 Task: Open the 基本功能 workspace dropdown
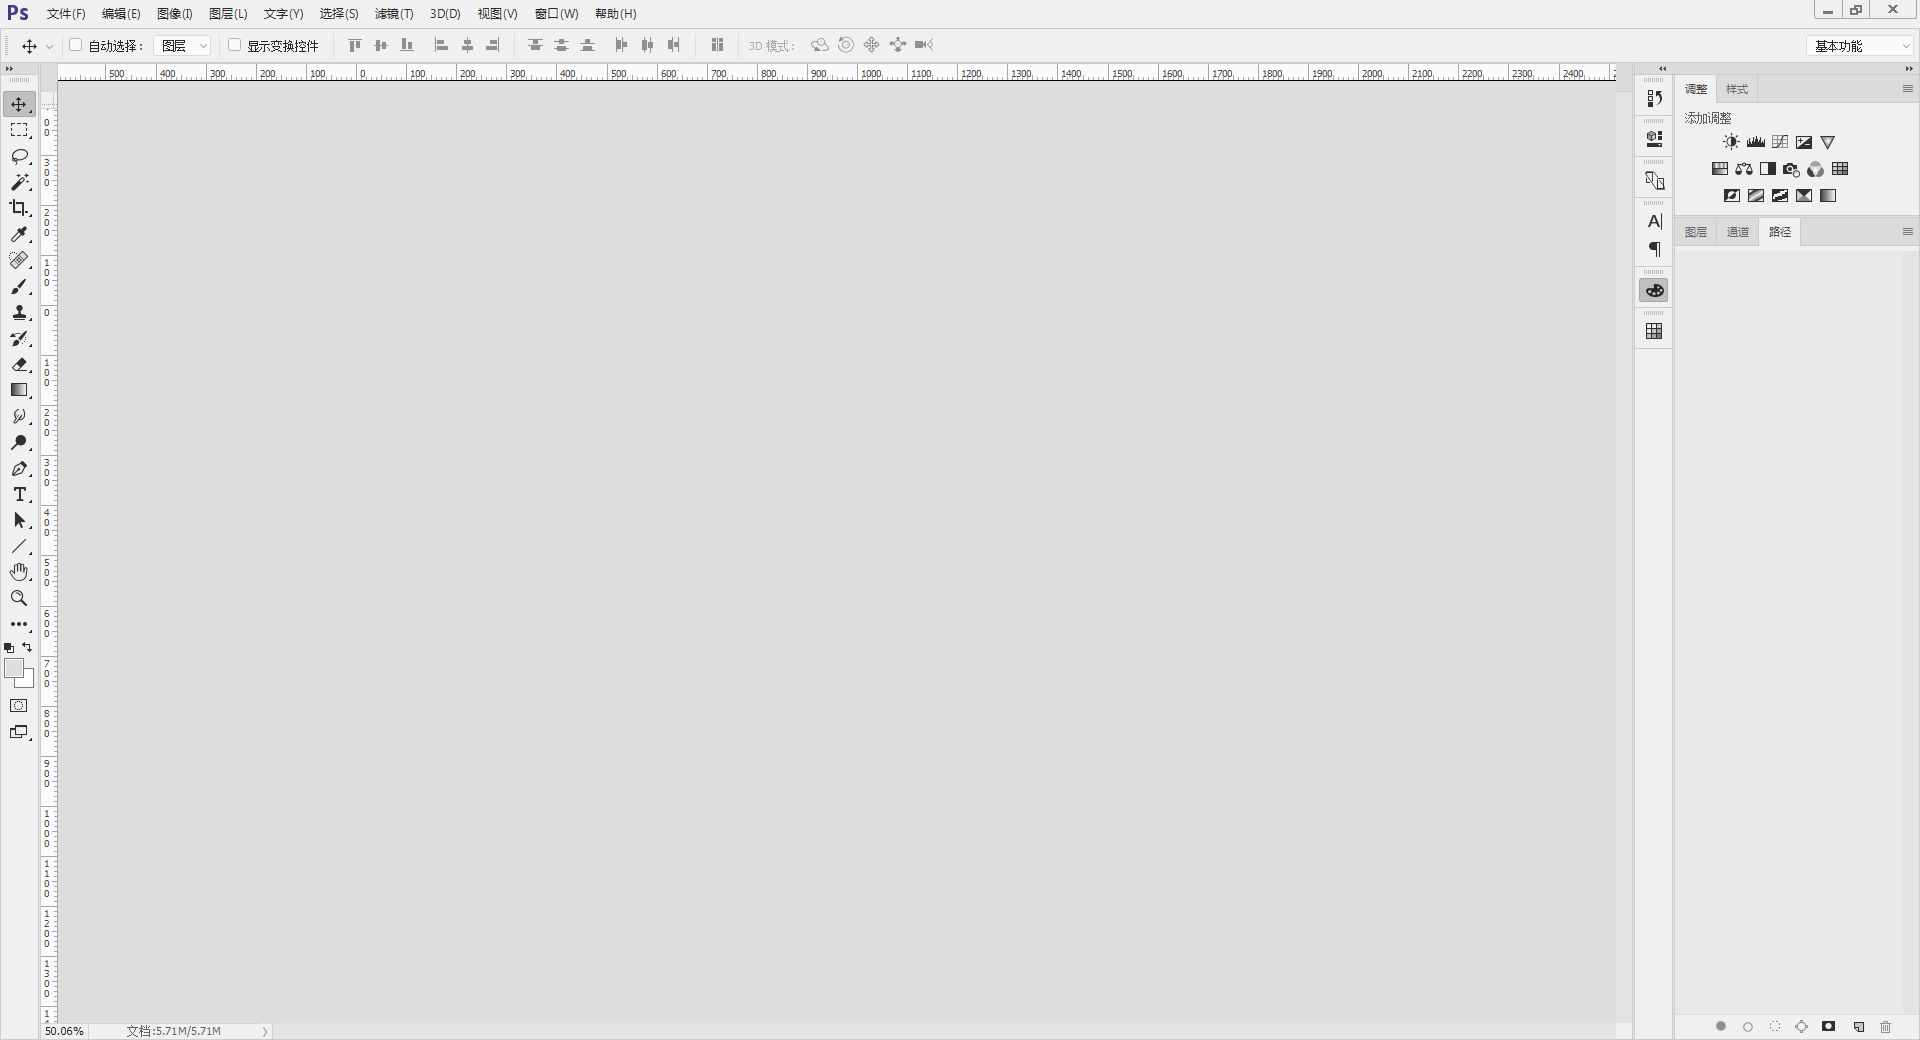click(x=1859, y=46)
